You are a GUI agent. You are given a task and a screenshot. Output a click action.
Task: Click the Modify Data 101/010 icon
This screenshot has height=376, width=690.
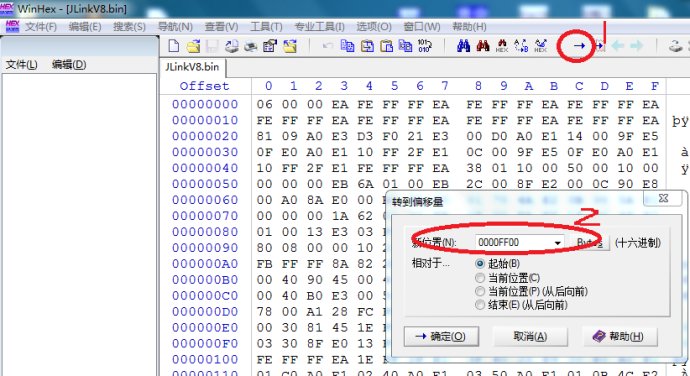click(x=424, y=46)
